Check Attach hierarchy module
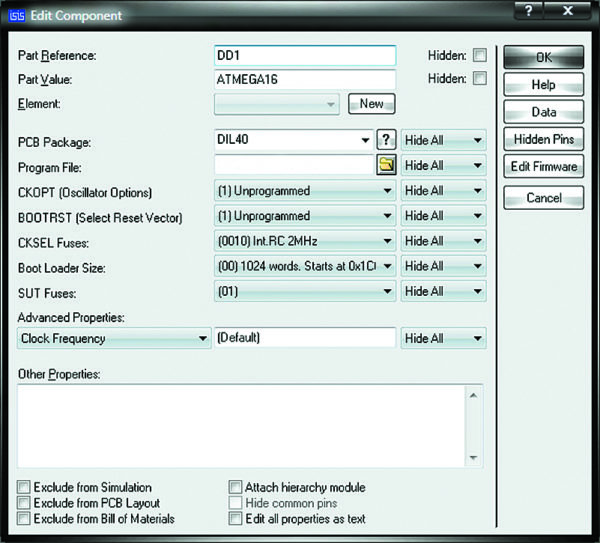 pos(235,487)
